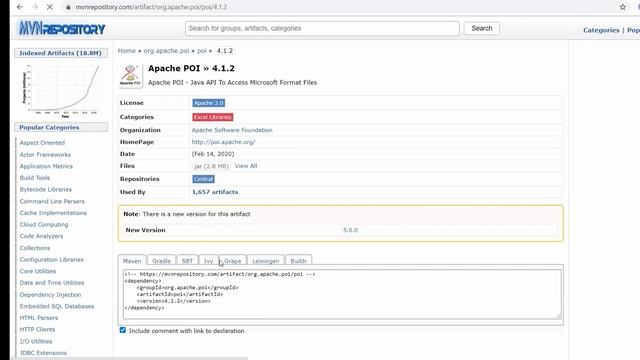Viewport: 640px width, 360px height.
Task: Click View All files link
Action: pyautogui.click(x=246, y=166)
